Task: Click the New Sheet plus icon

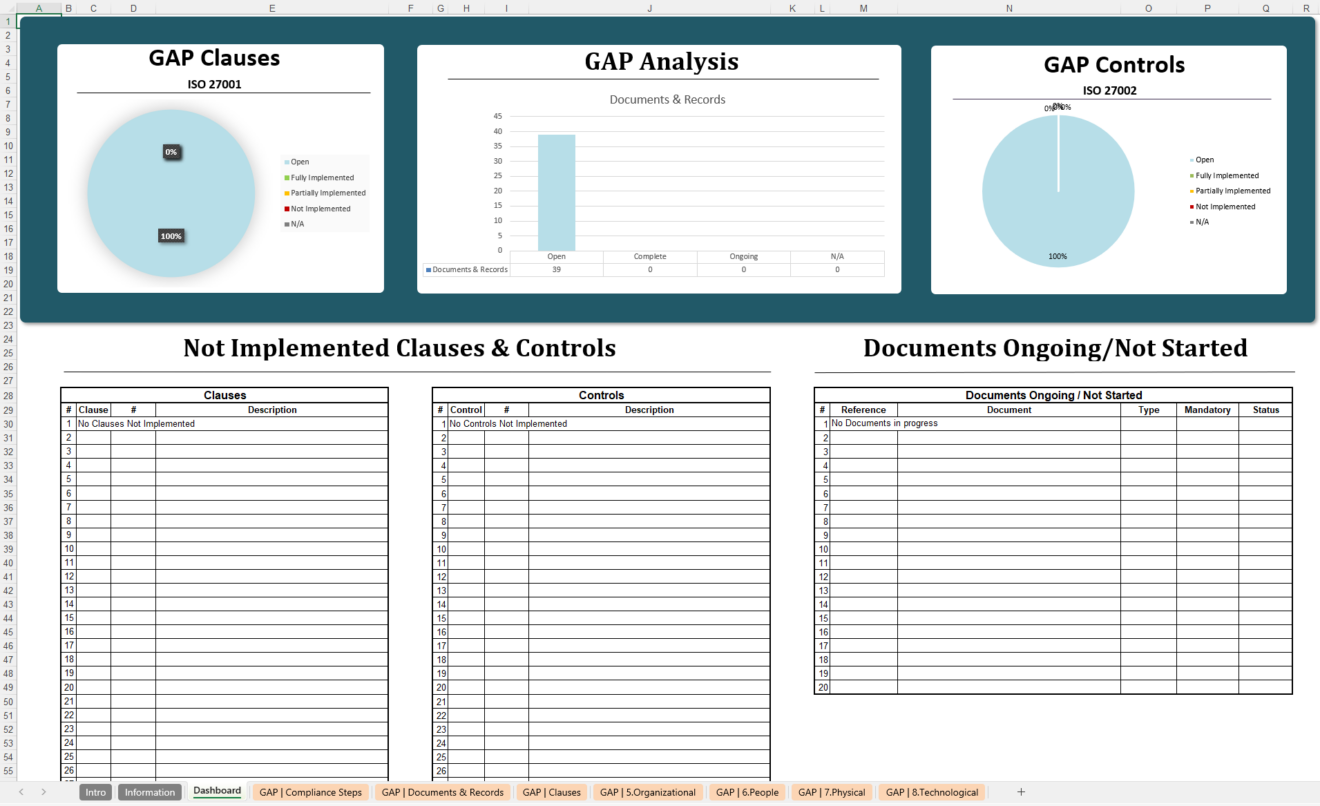Action: pyautogui.click(x=1021, y=791)
